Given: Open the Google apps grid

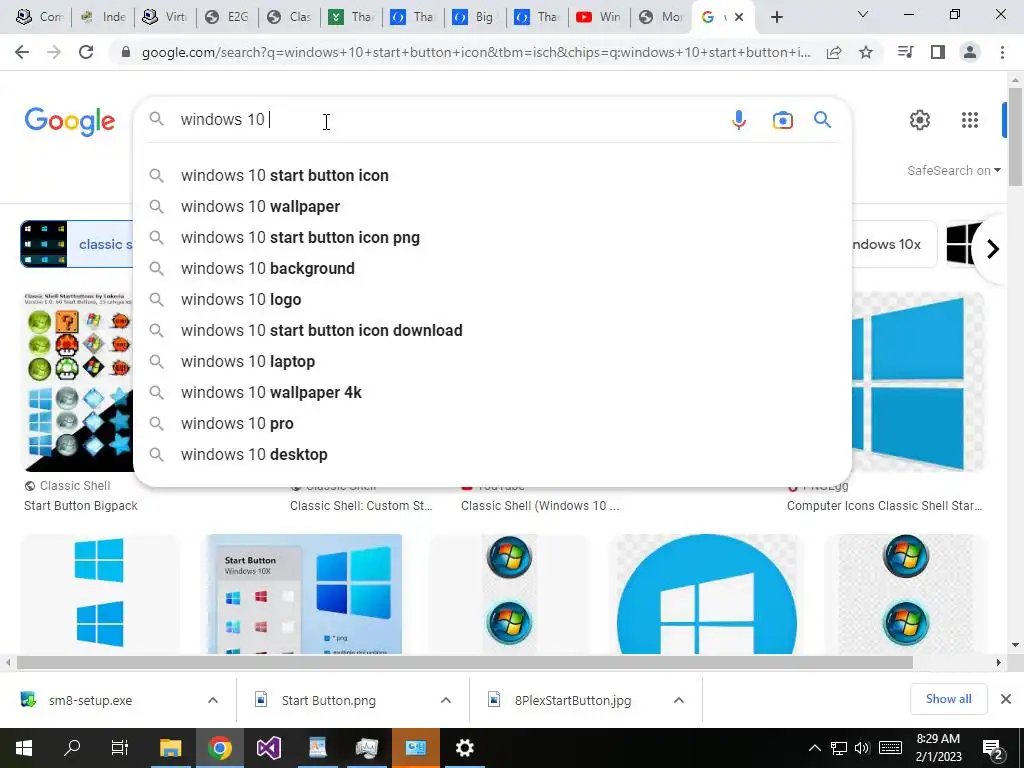Looking at the screenshot, I should point(970,120).
